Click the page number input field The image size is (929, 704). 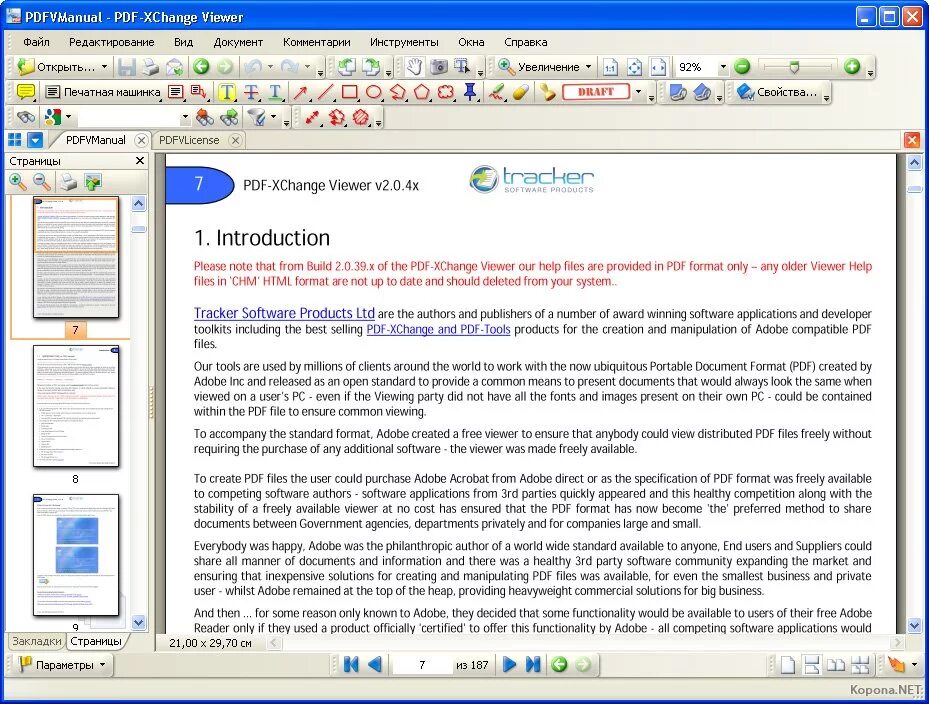click(422, 665)
